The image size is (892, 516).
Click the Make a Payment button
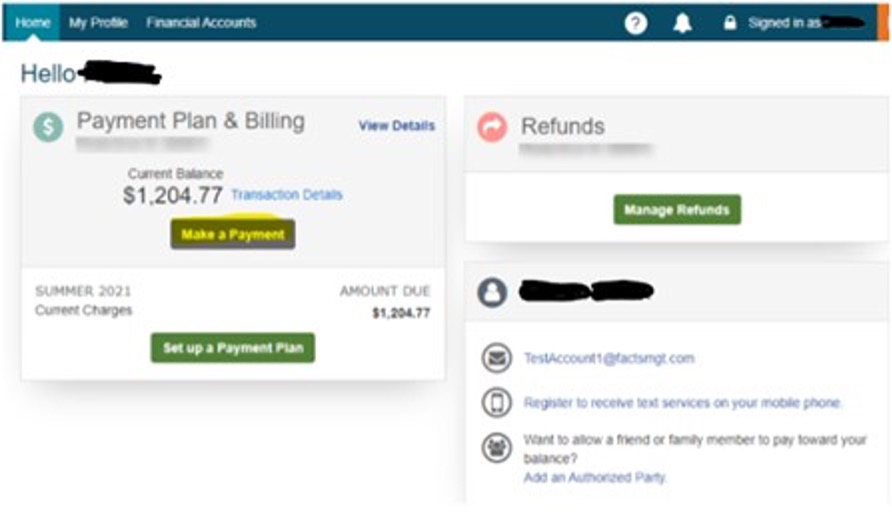point(233,234)
